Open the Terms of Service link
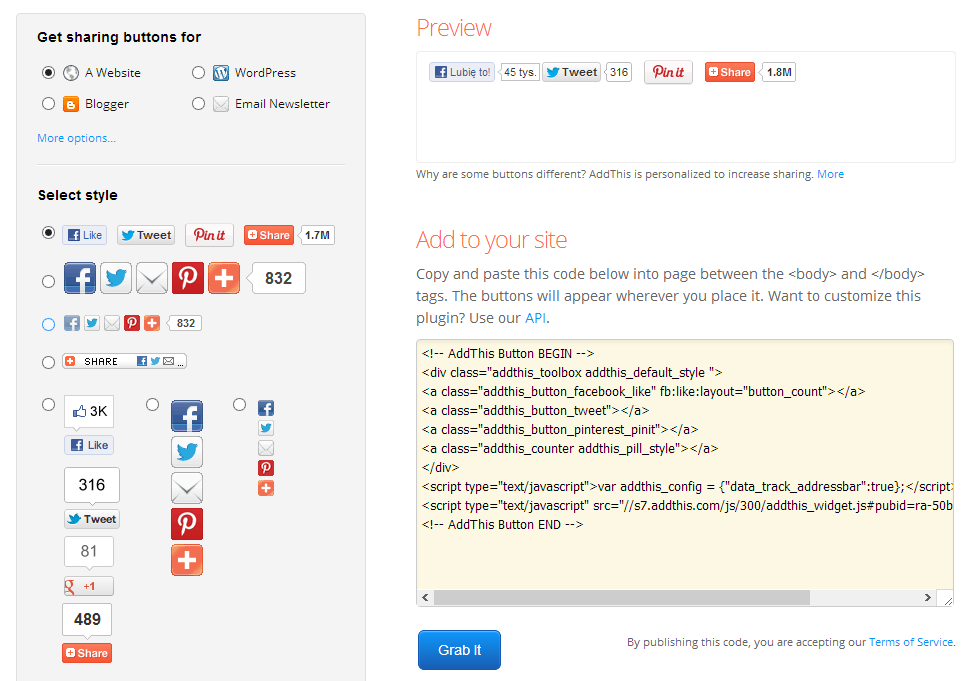The height and width of the screenshot is (681, 967). point(911,642)
